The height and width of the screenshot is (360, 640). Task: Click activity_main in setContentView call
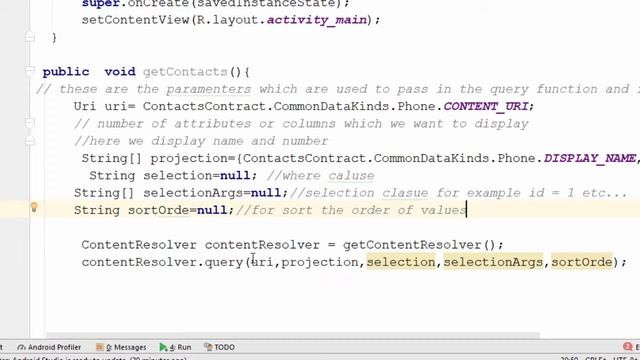pos(317,20)
